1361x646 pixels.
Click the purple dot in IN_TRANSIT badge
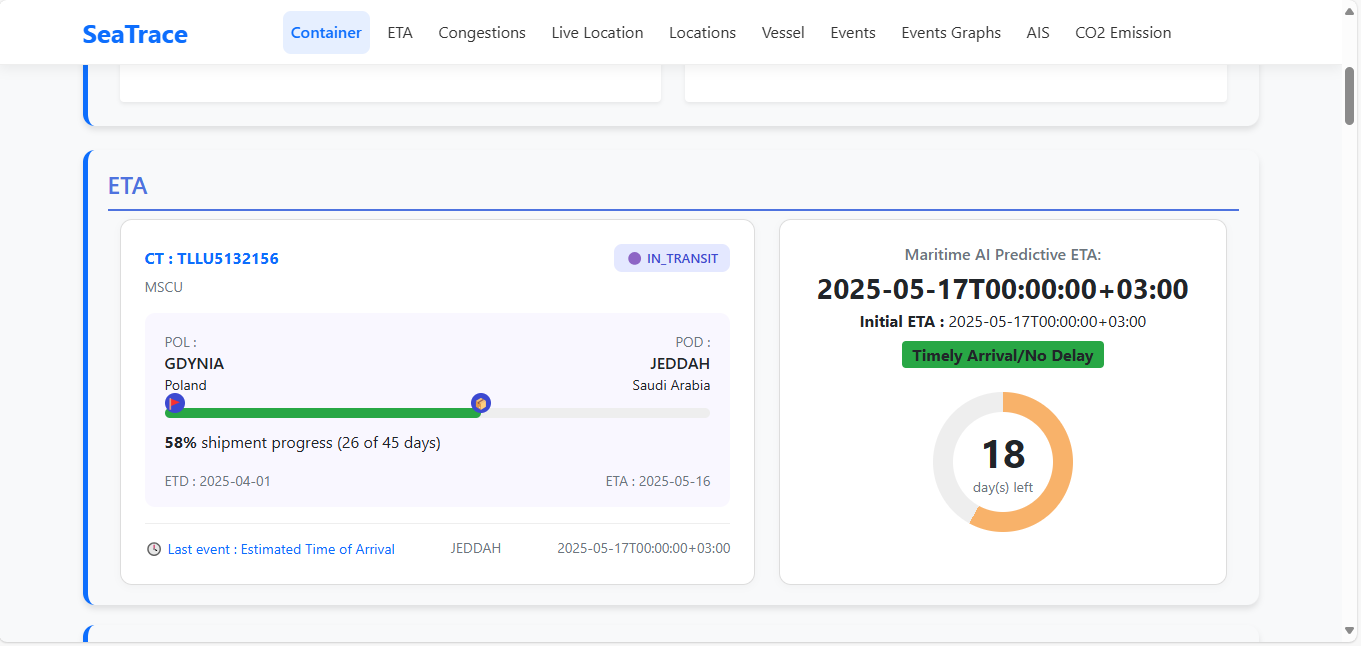pyautogui.click(x=634, y=258)
